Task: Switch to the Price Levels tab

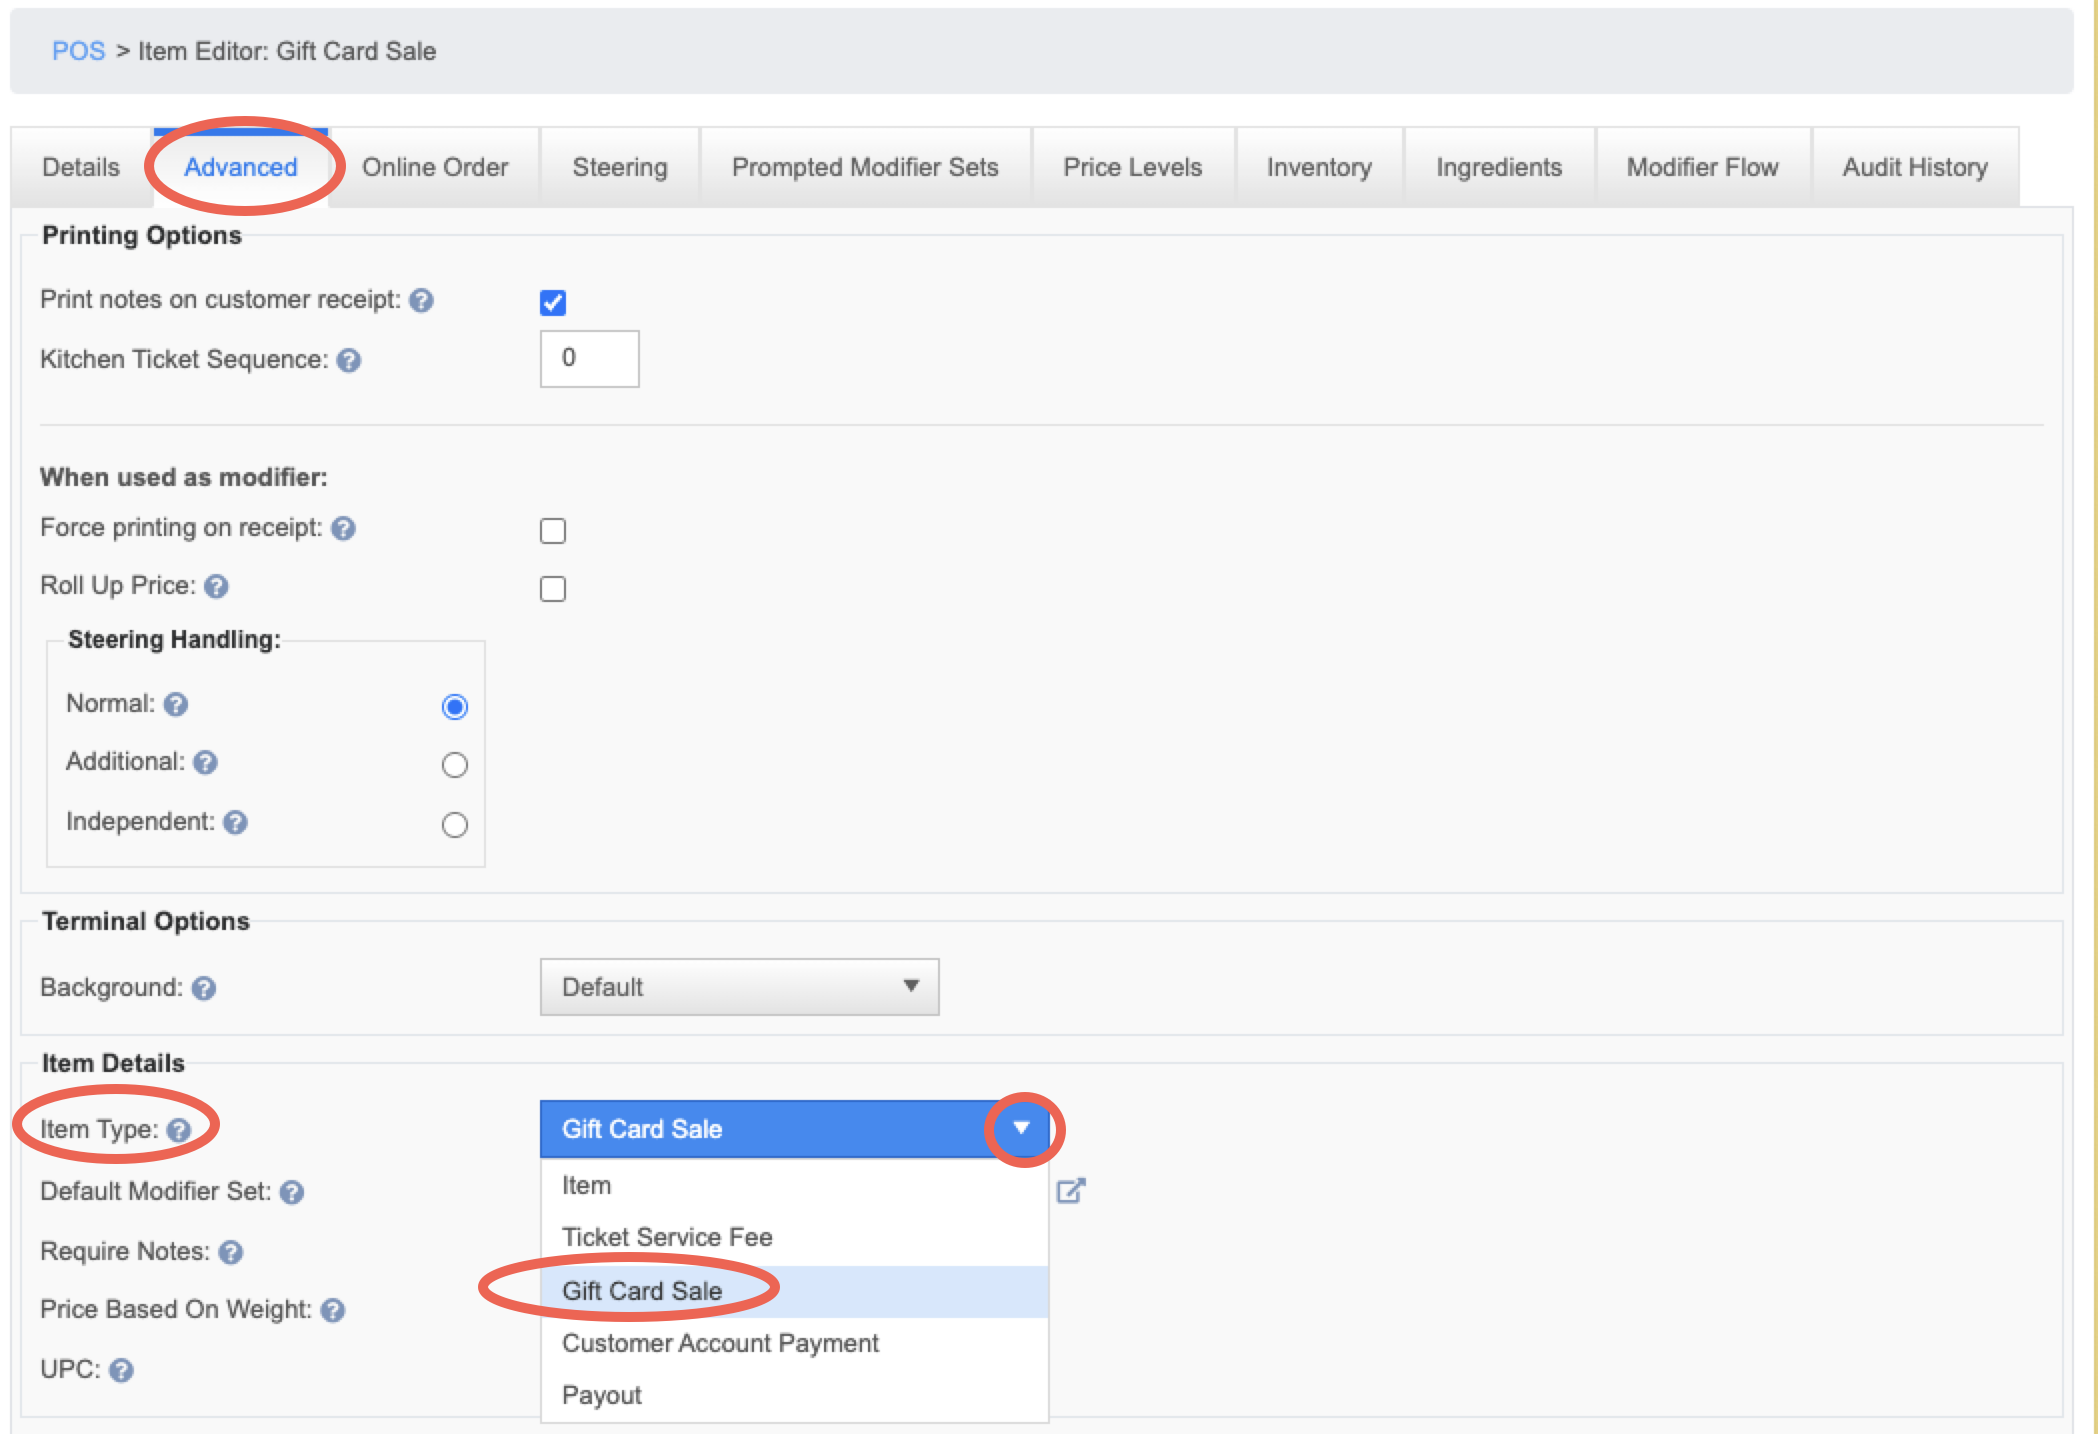Action: pos(1132,167)
